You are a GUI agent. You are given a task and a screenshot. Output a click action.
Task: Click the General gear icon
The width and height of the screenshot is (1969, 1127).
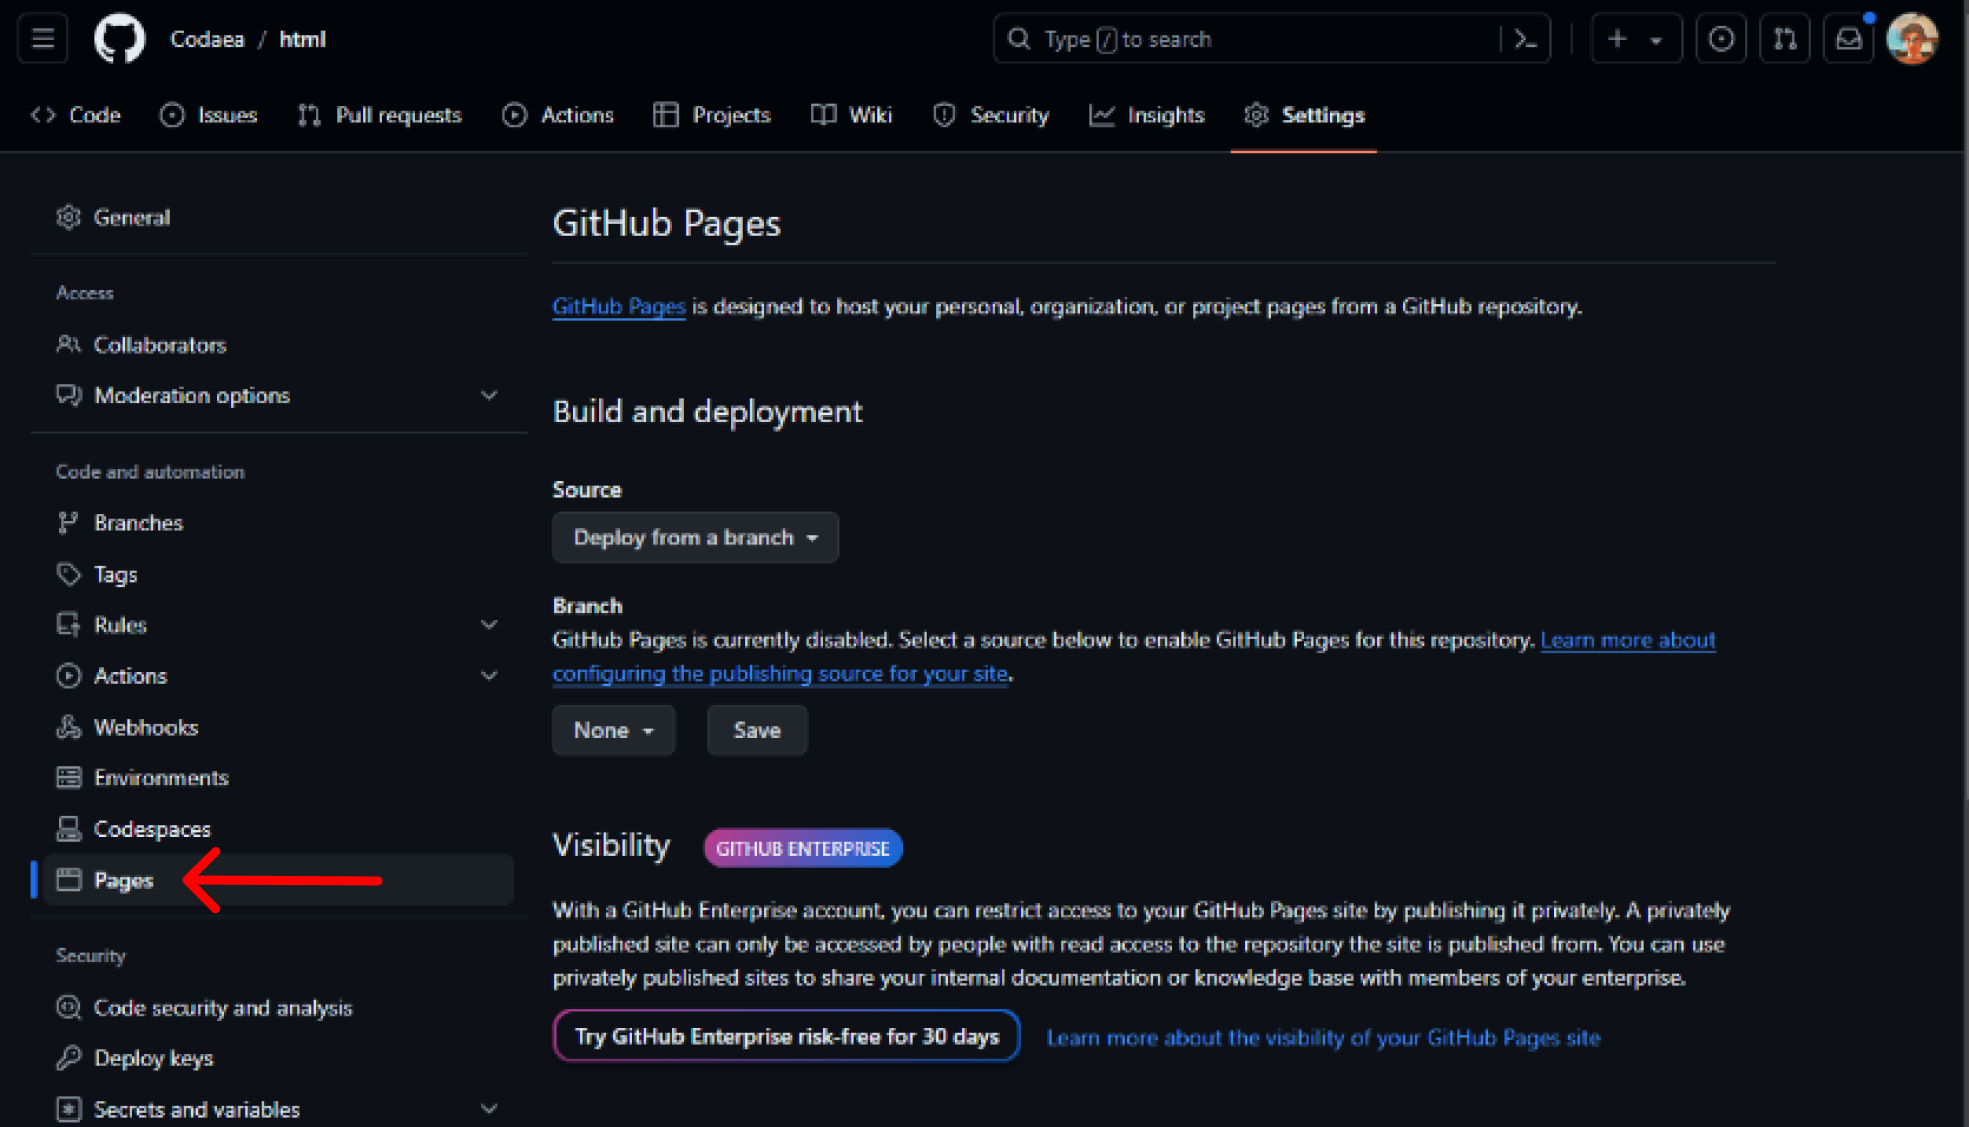click(68, 217)
